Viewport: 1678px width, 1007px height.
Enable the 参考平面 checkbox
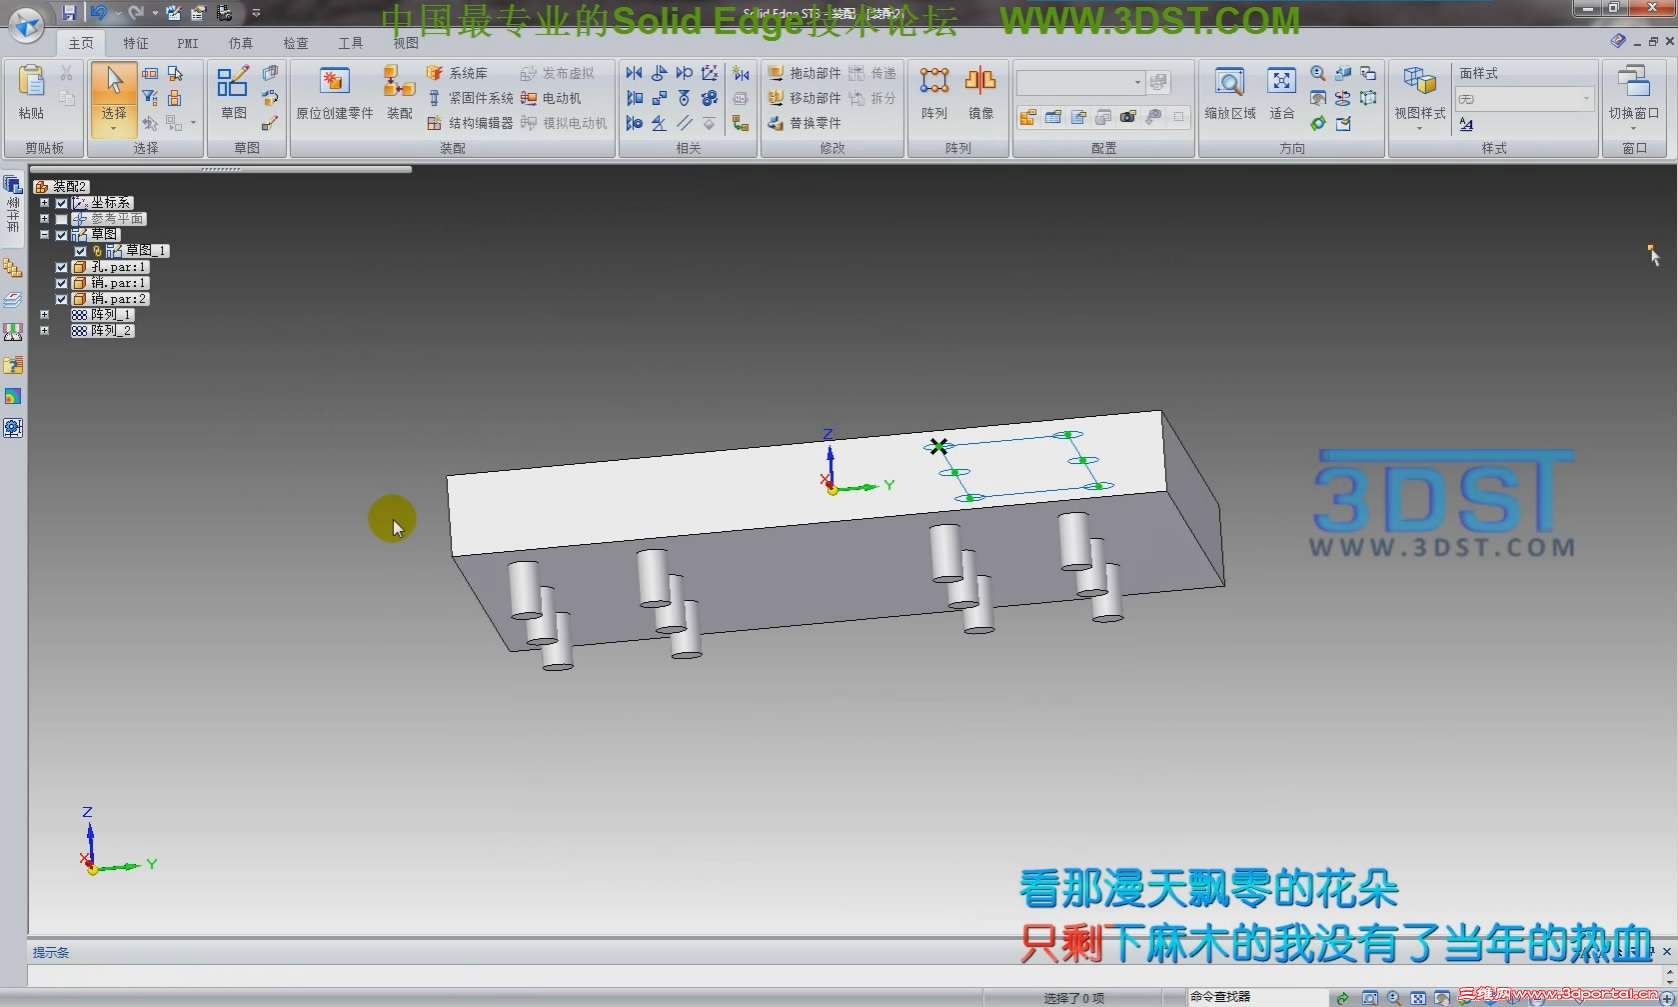(x=62, y=219)
